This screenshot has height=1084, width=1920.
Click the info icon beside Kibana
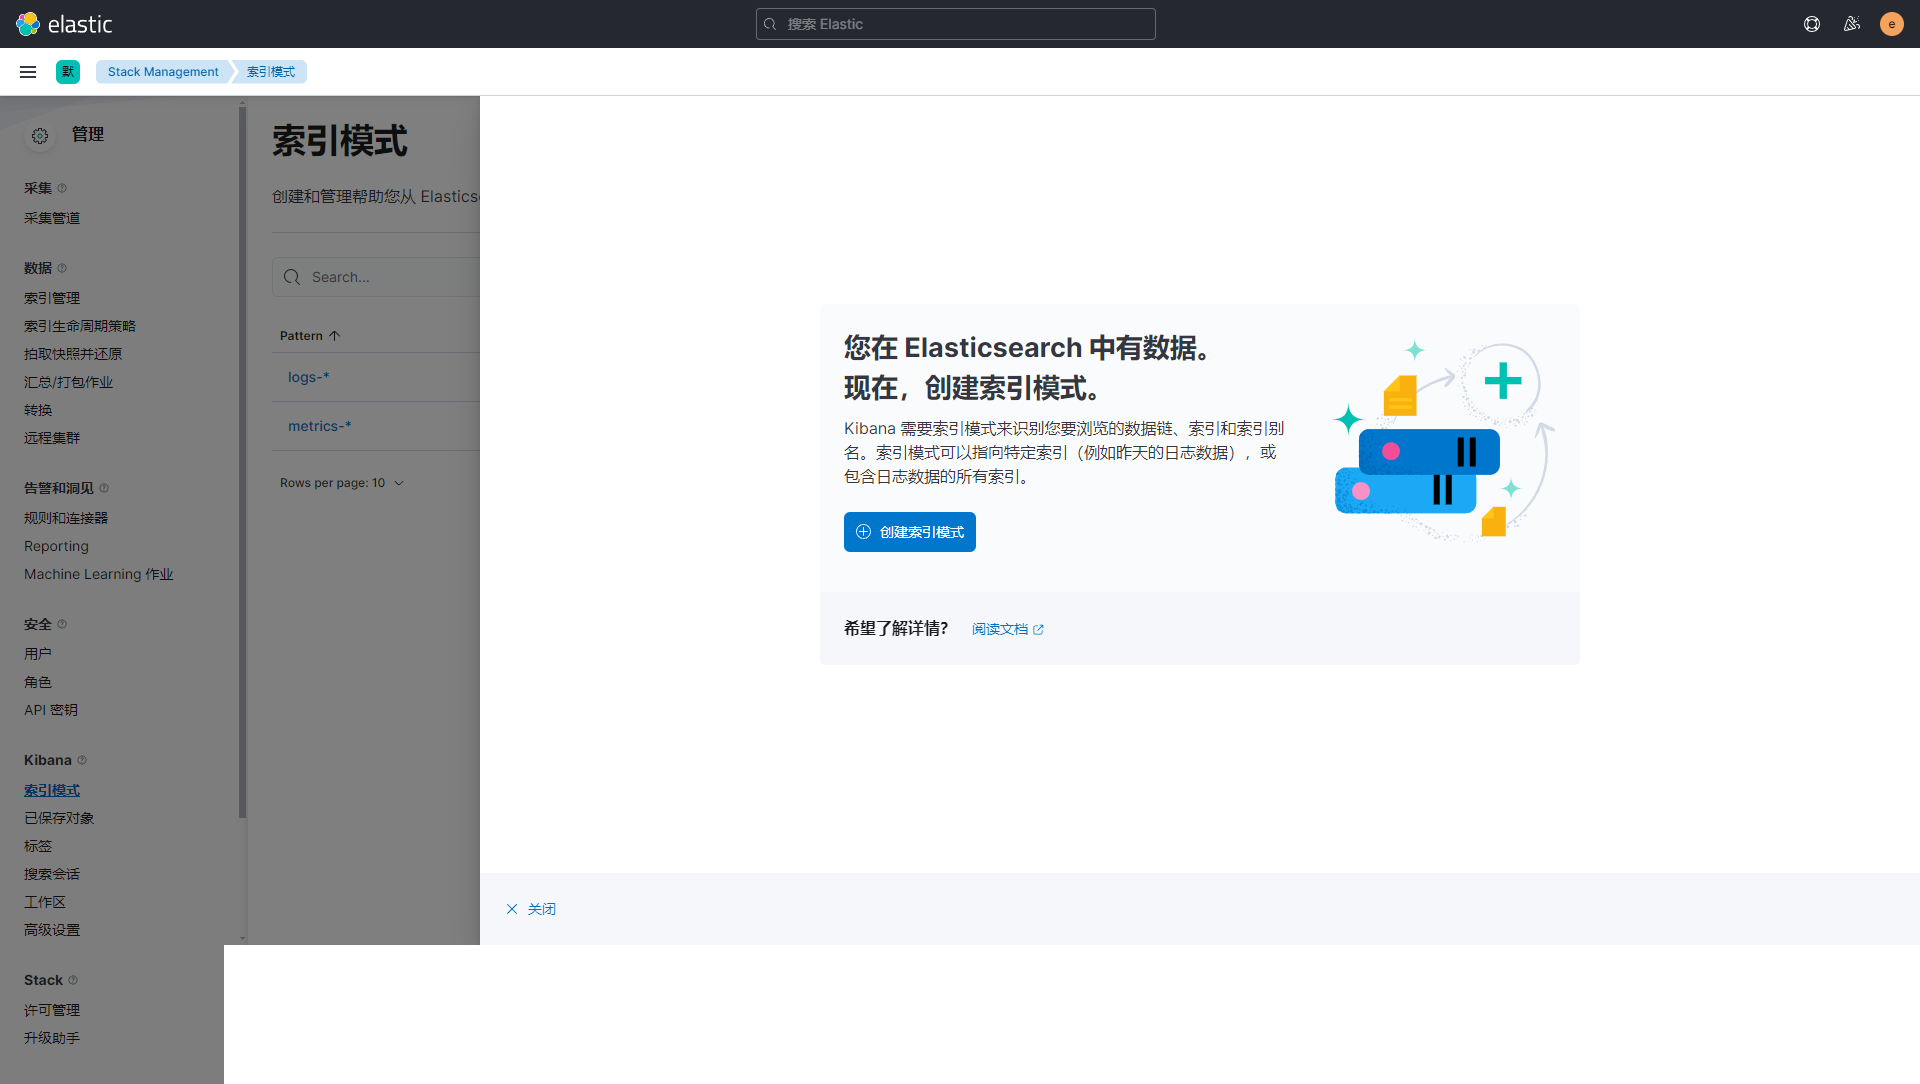(x=82, y=760)
